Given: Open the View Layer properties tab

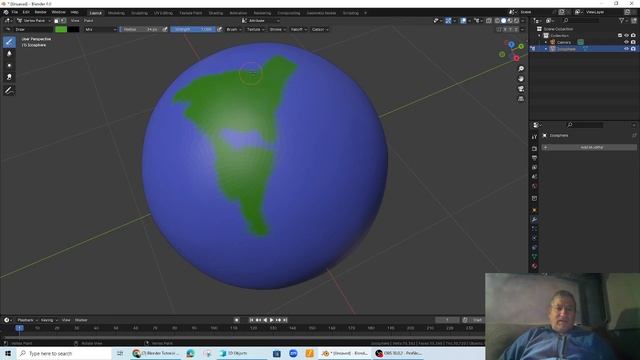Looking at the screenshot, I should point(534,167).
